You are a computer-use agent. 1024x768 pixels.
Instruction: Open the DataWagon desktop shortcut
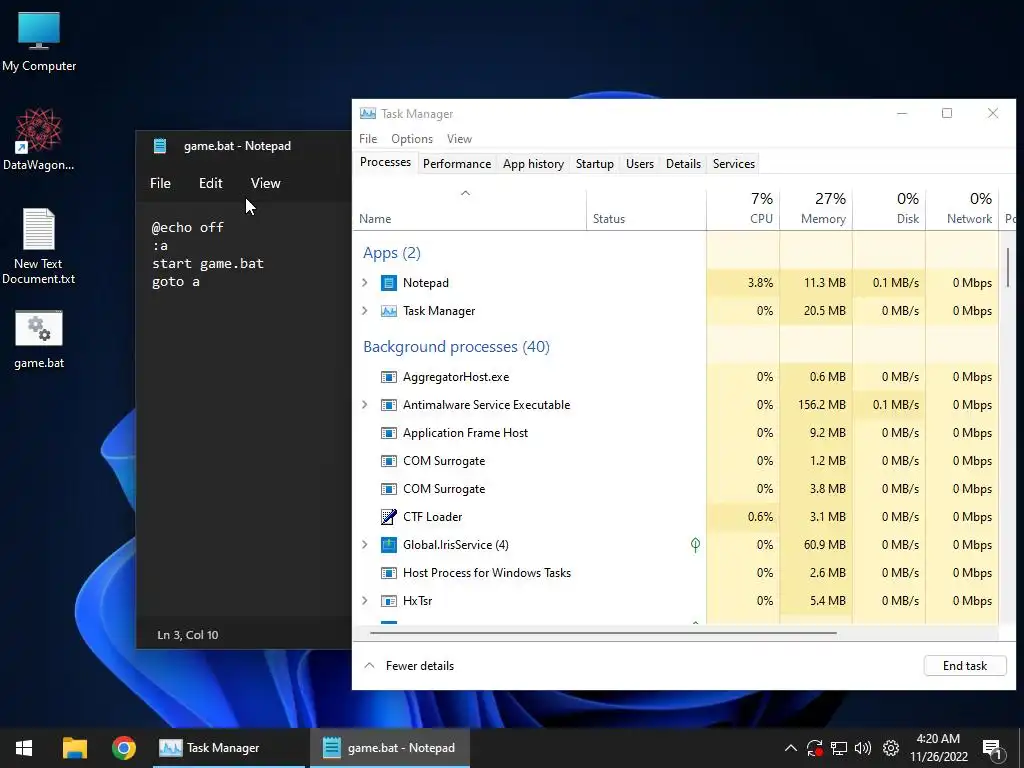click(x=39, y=138)
